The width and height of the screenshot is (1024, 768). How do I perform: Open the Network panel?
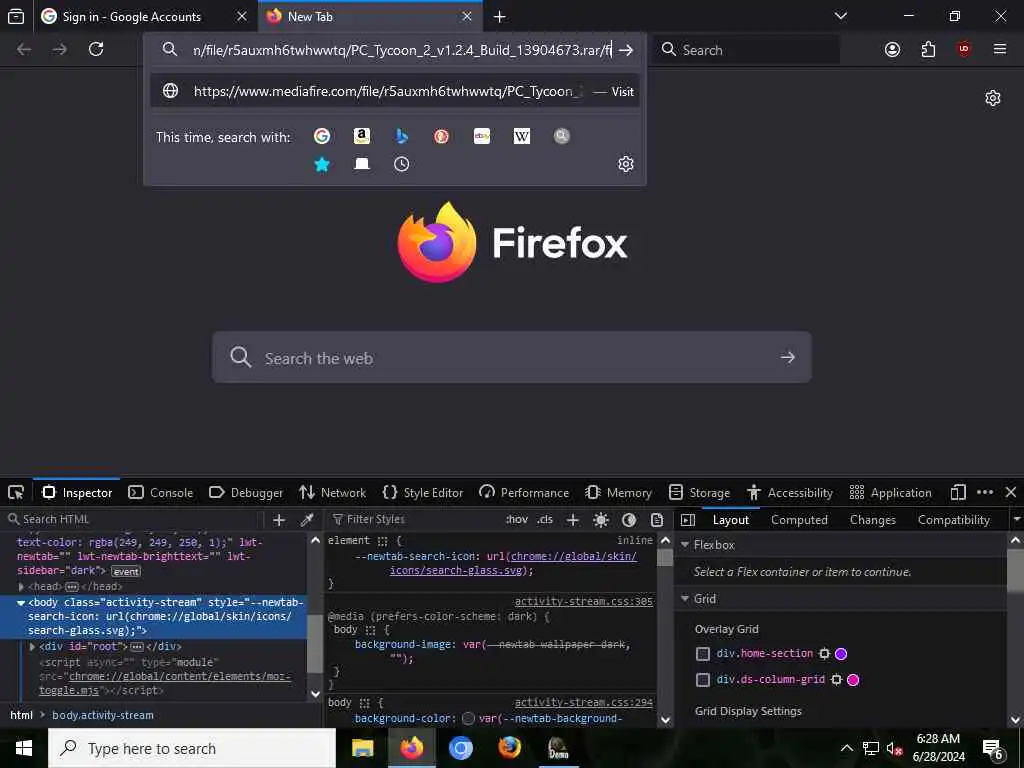coord(332,492)
